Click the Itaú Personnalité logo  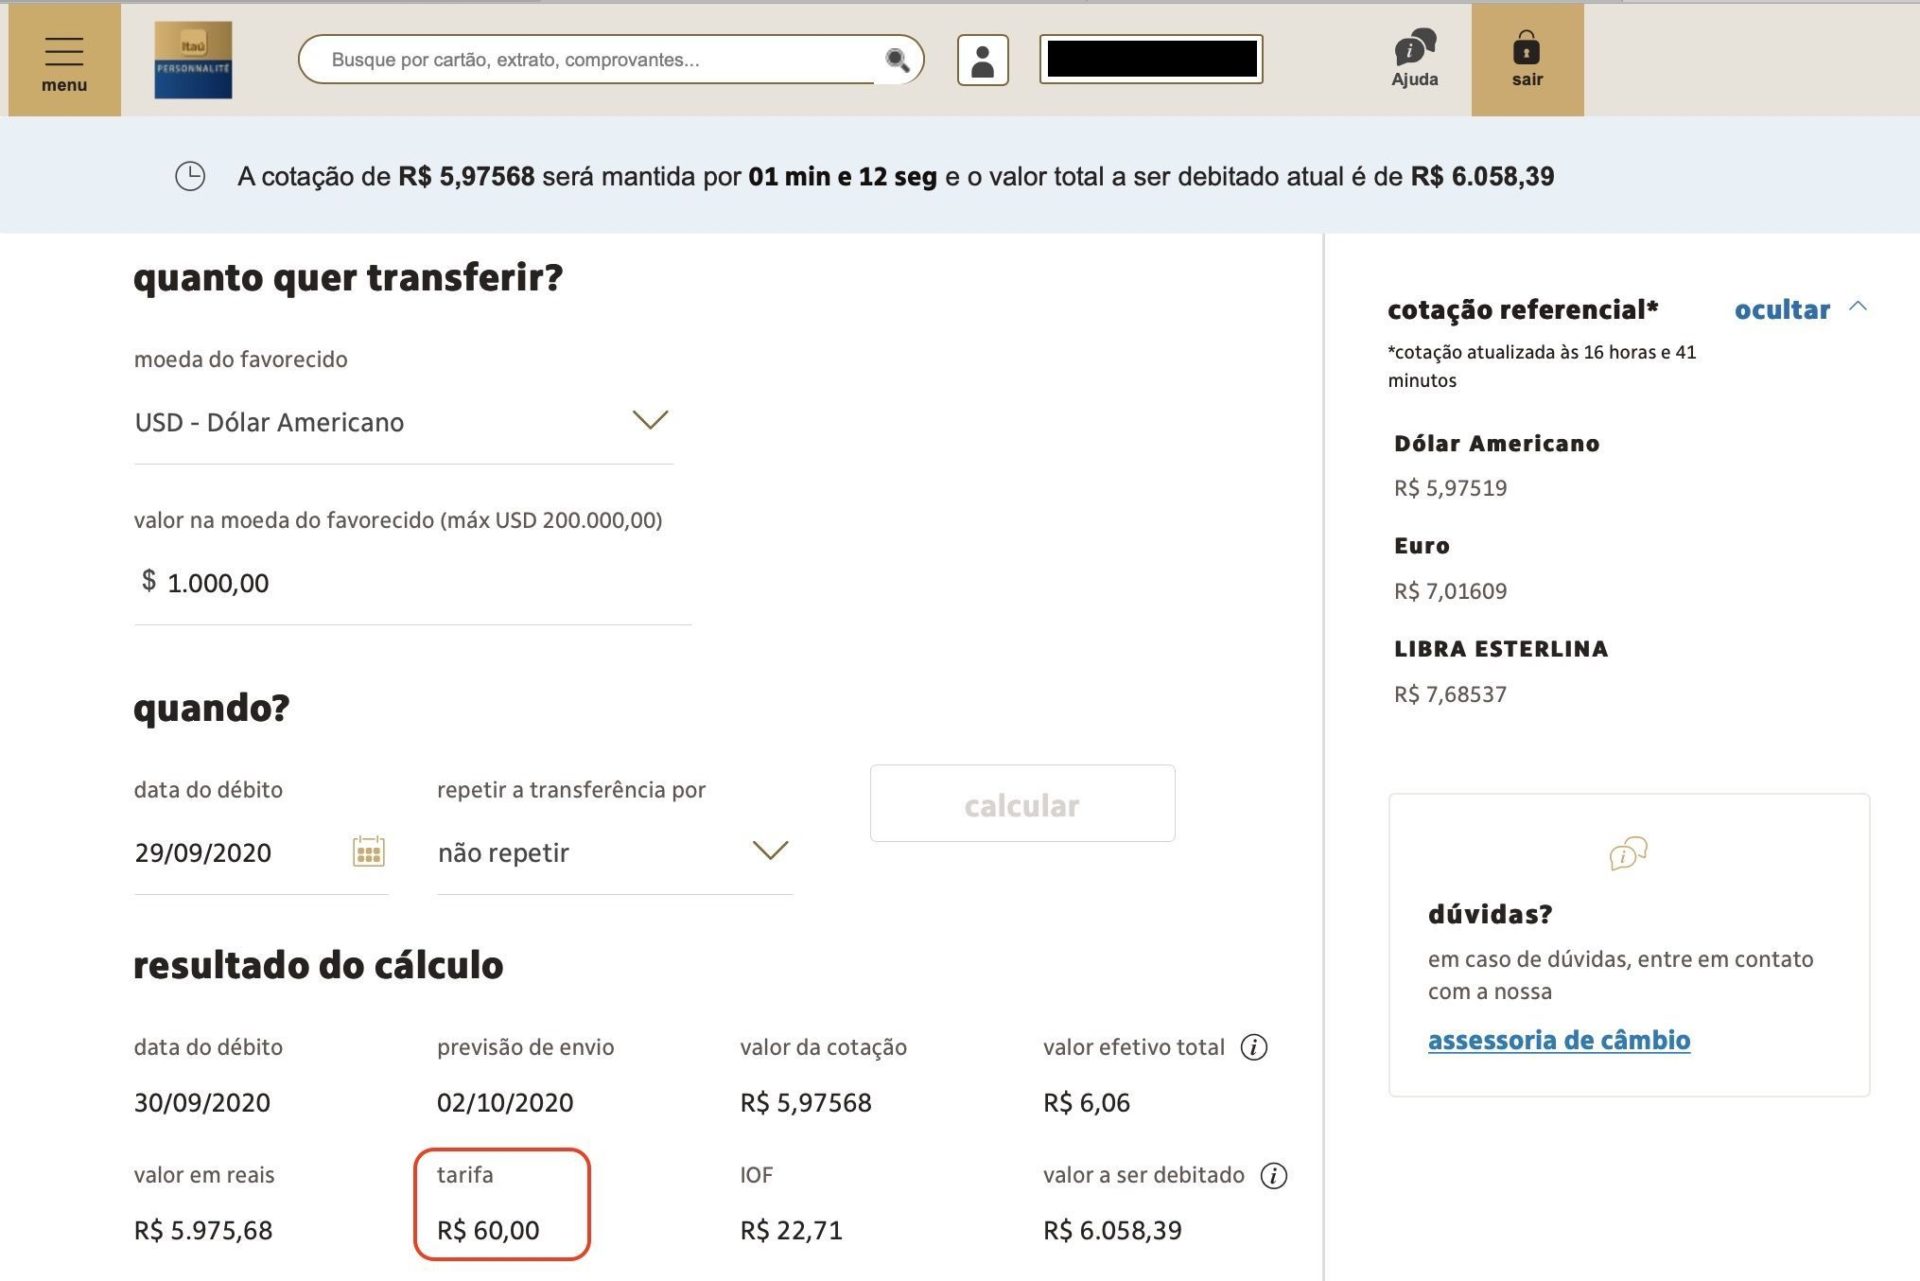[193, 60]
